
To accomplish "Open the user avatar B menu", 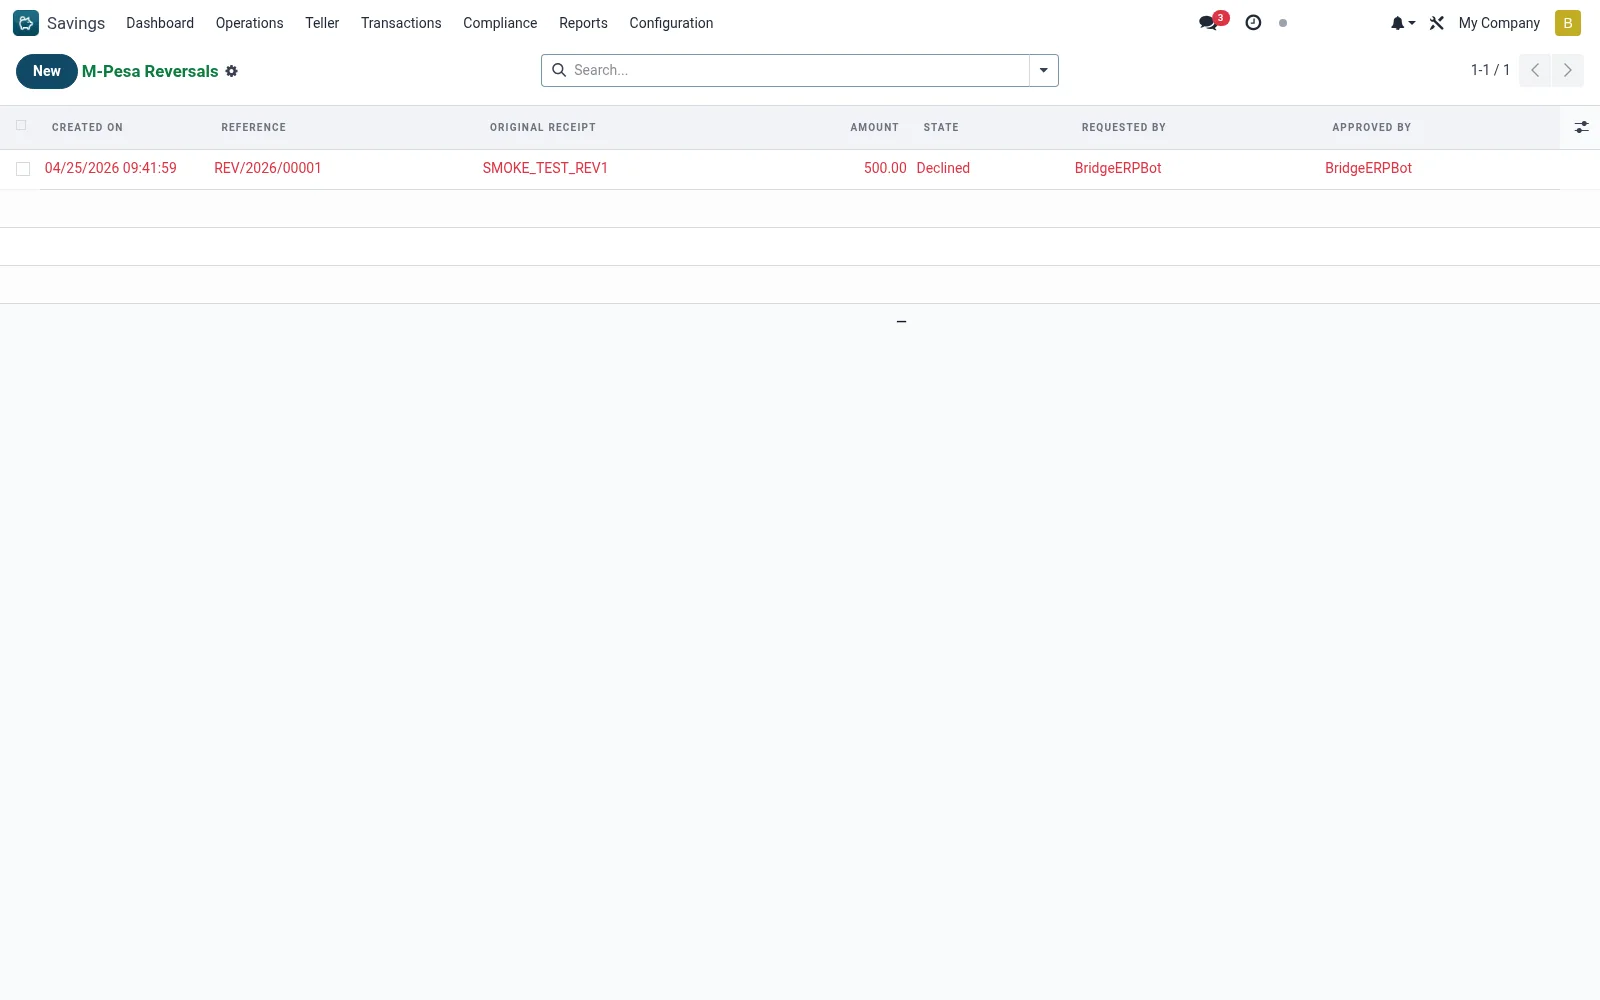I will pyautogui.click(x=1567, y=23).
